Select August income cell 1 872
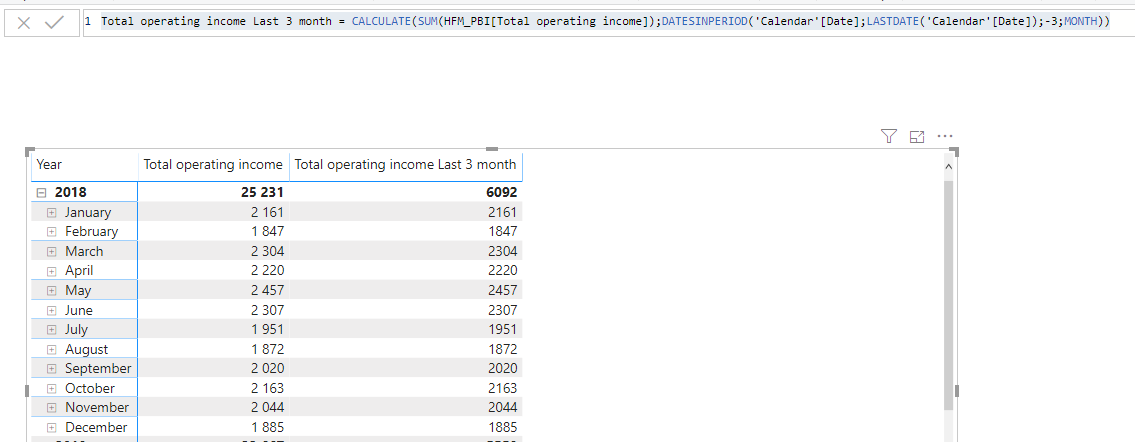 266,349
